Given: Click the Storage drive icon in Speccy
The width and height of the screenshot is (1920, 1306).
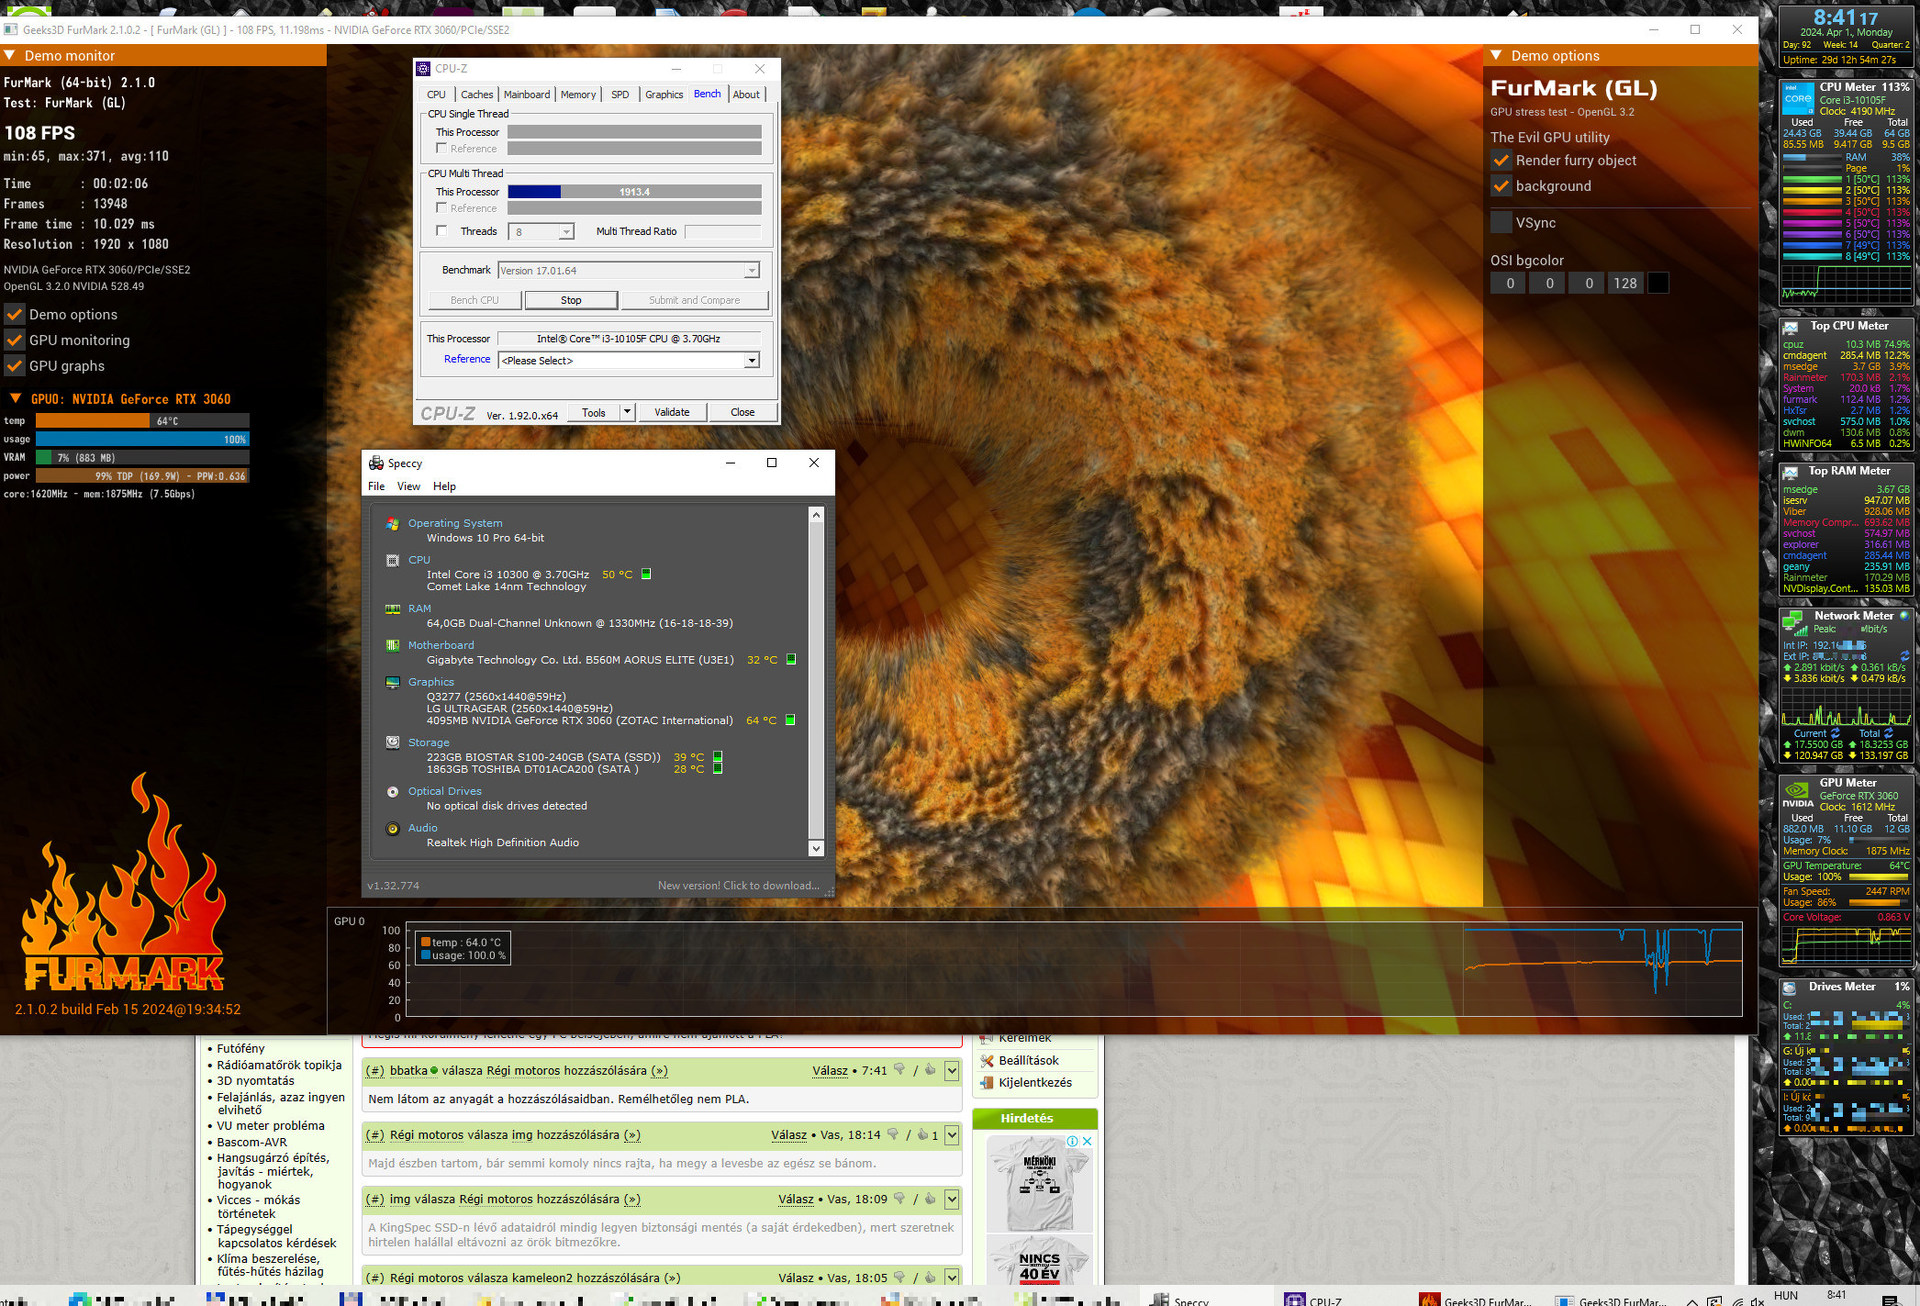Looking at the screenshot, I should (x=392, y=742).
